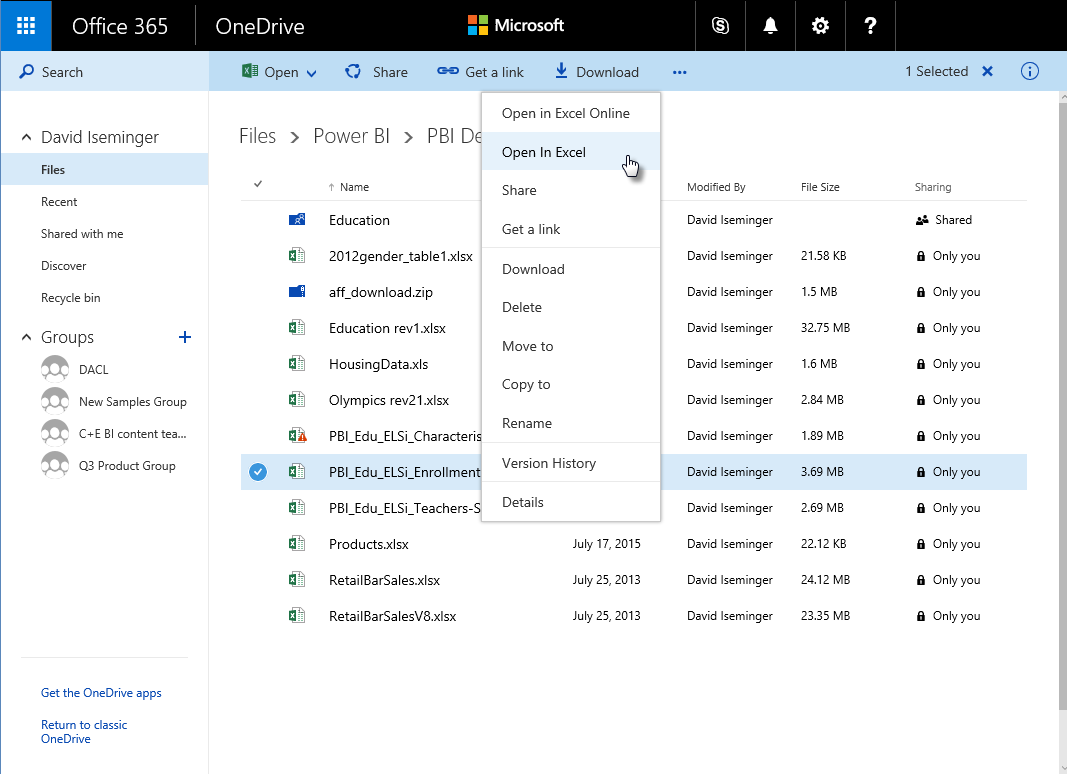Open the notifications bell
The image size is (1067, 774).
[770, 26]
